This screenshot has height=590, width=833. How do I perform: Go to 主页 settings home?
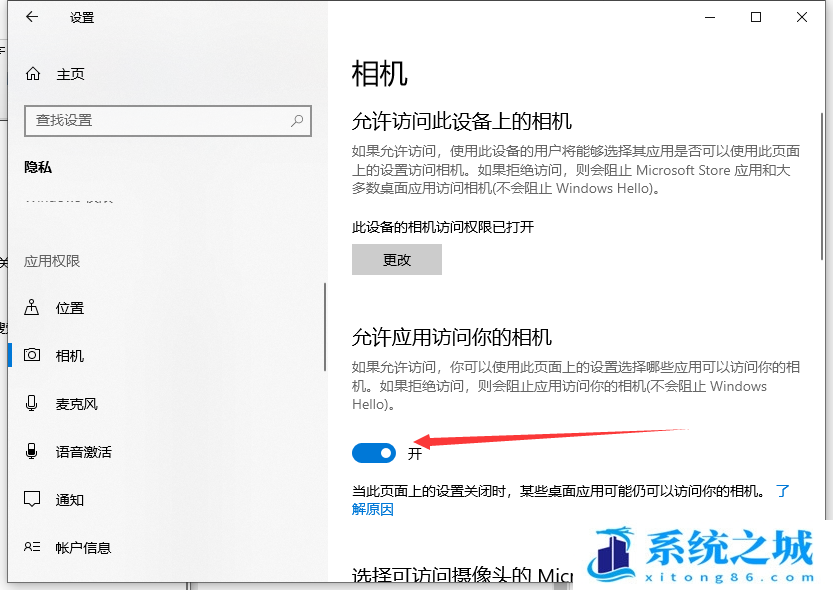[x=70, y=74]
